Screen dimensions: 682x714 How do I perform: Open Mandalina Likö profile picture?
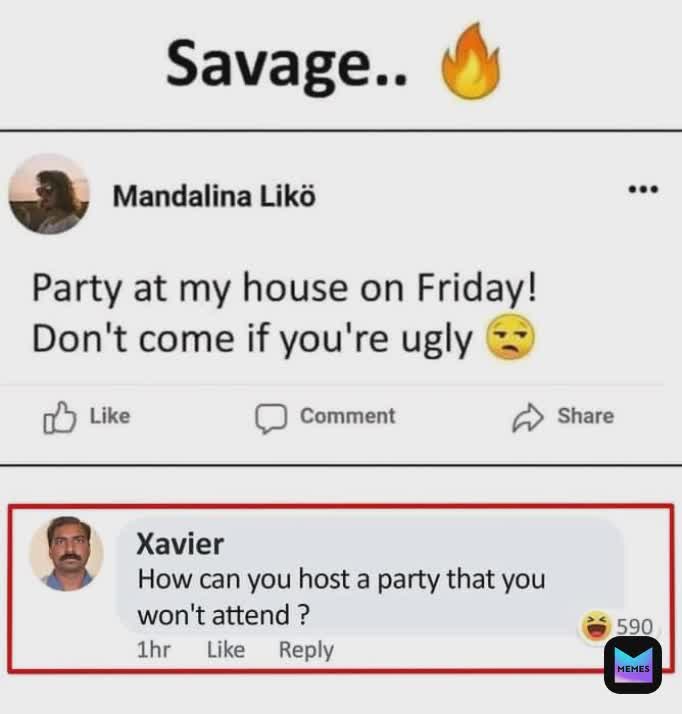click(x=49, y=194)
